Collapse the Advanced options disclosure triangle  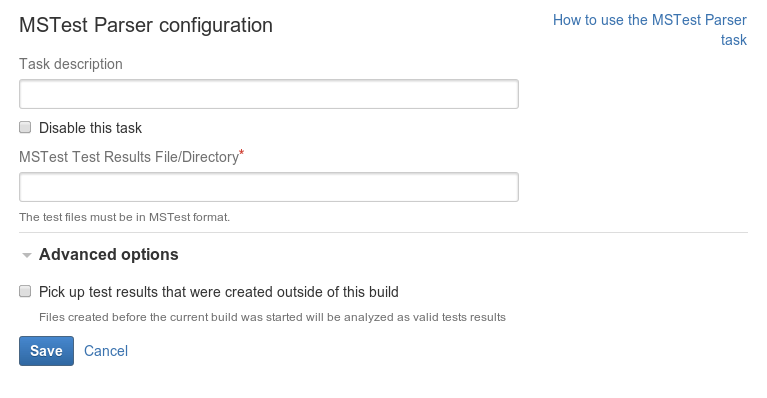pyautogui.click(x=27, y=255)
